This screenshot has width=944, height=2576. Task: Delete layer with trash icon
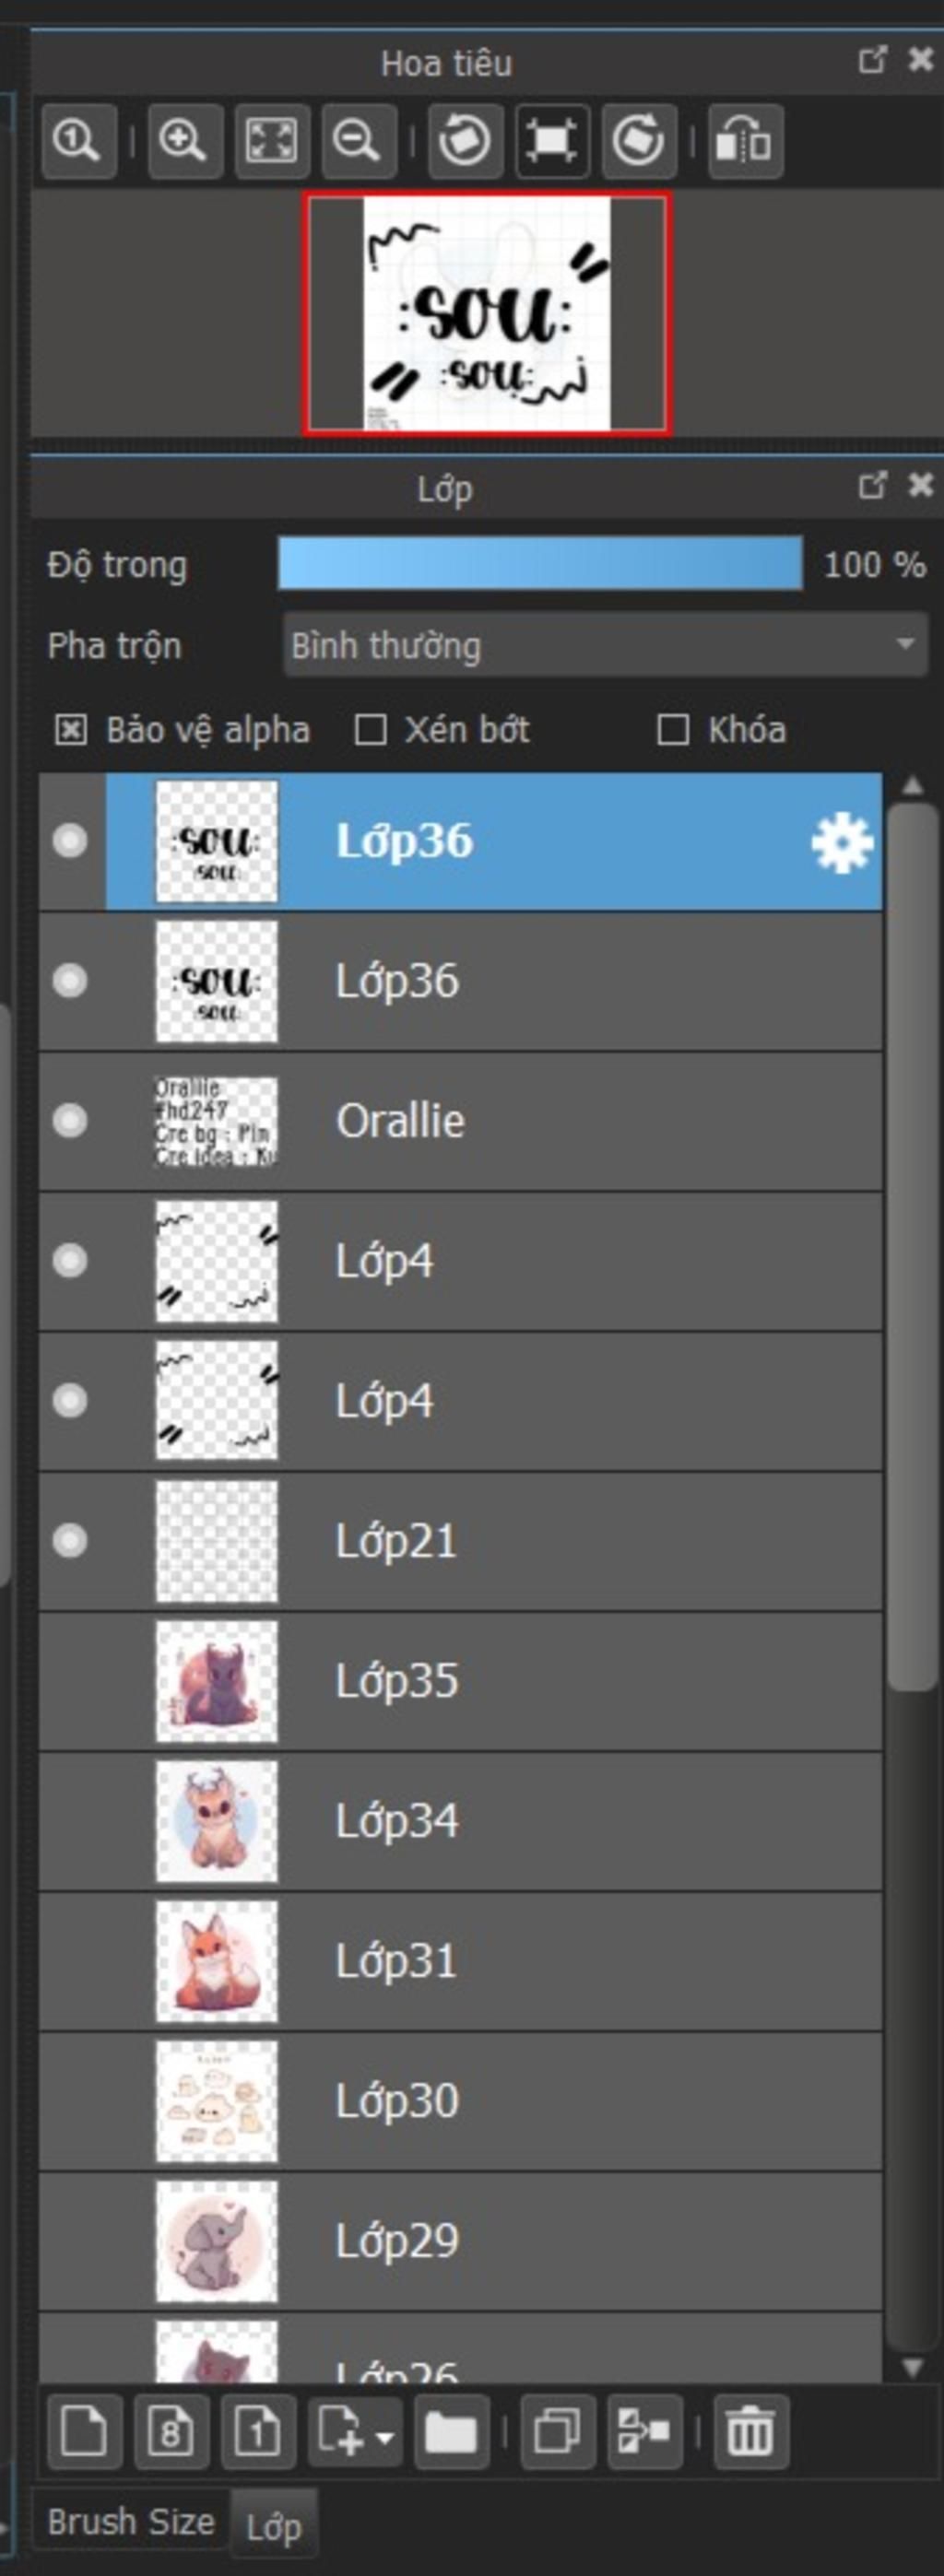(750, 2431)
